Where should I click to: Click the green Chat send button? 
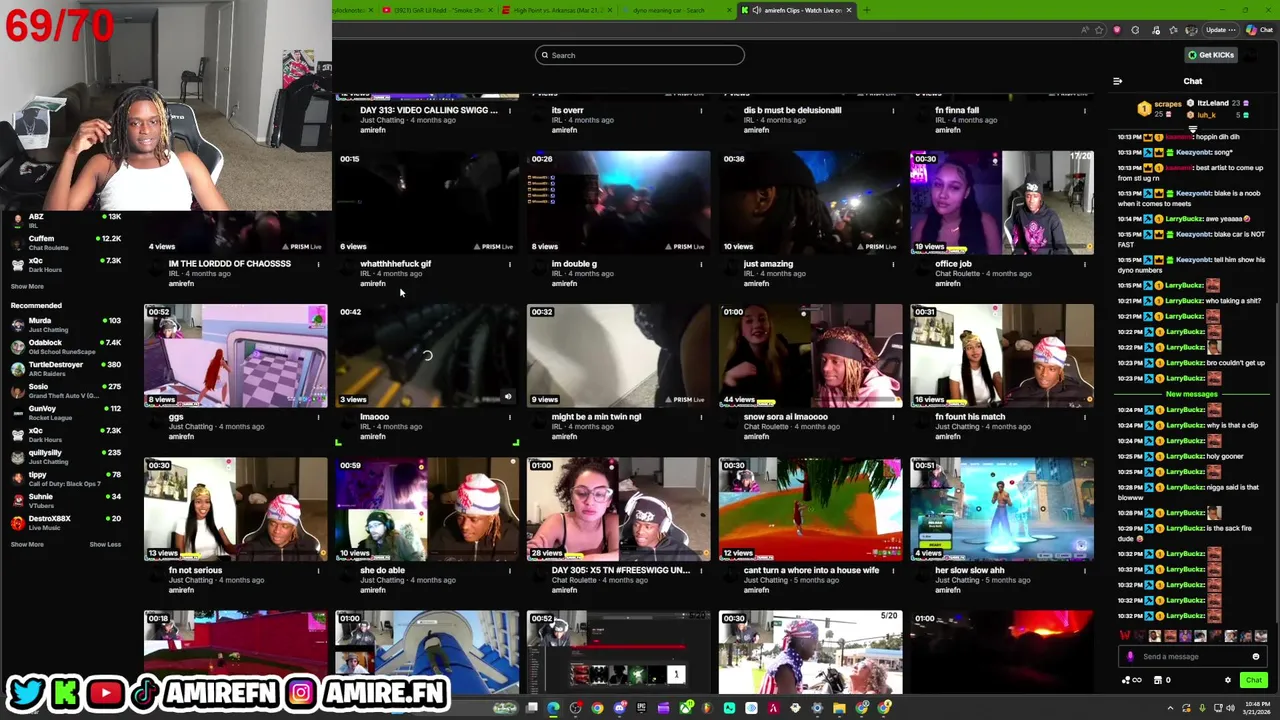[1253, 680]
